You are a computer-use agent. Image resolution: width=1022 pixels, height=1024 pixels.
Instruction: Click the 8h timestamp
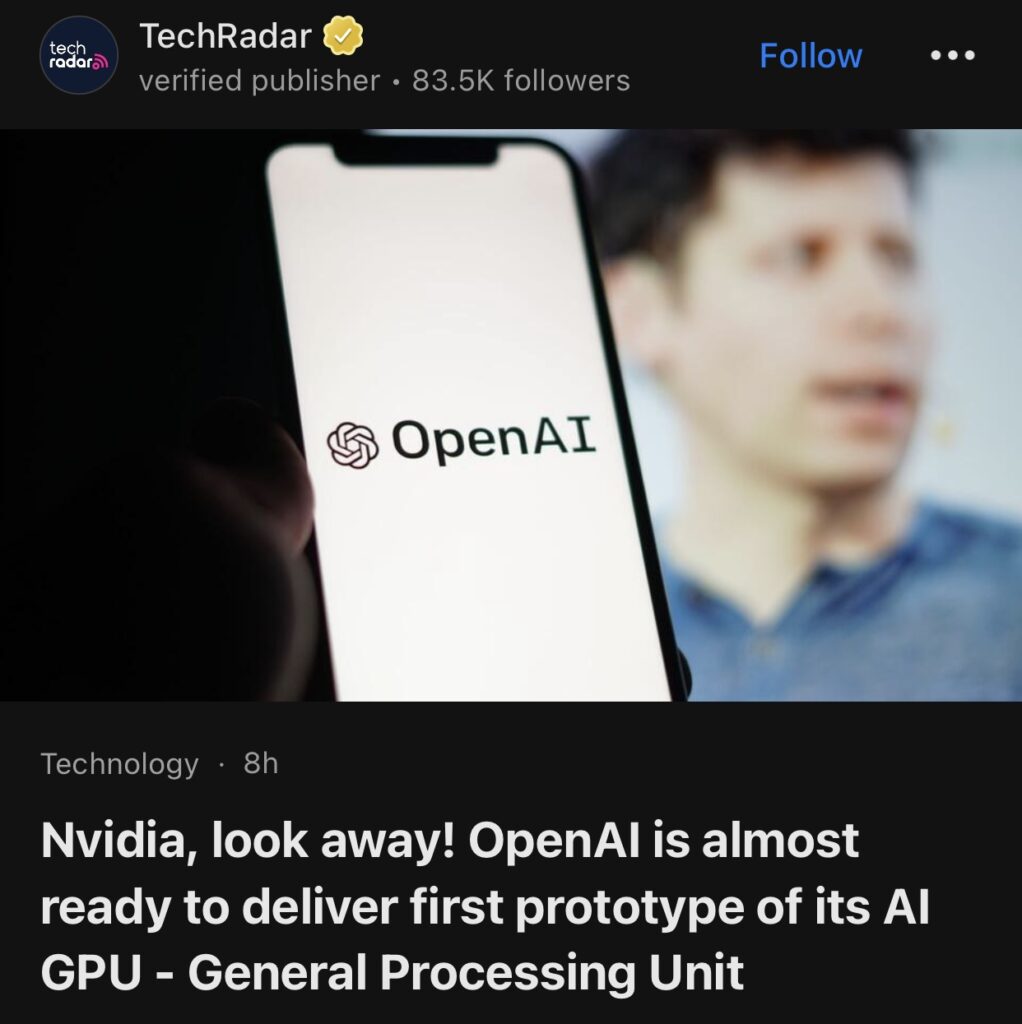[x=261, y=763]
